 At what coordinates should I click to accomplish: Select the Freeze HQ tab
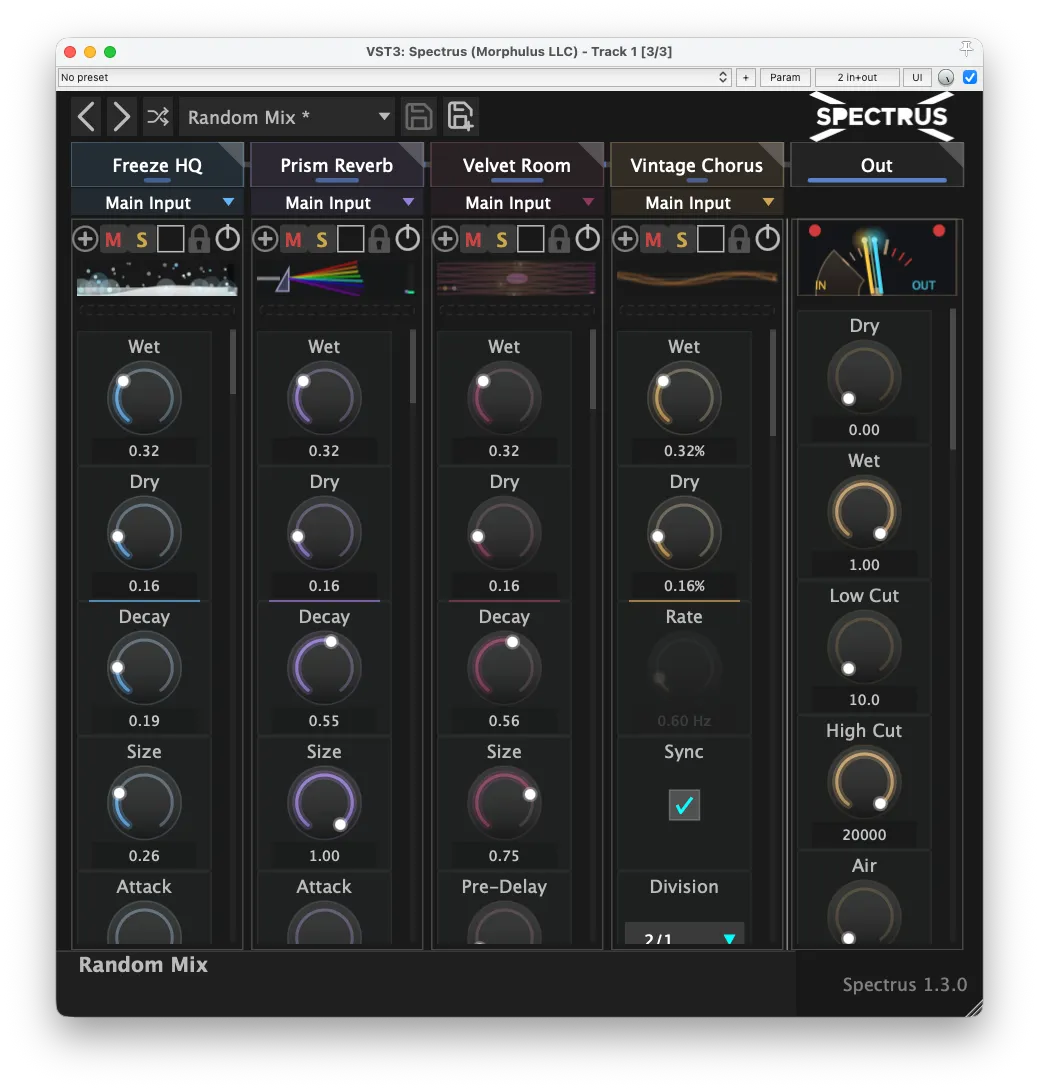point(157,165)
